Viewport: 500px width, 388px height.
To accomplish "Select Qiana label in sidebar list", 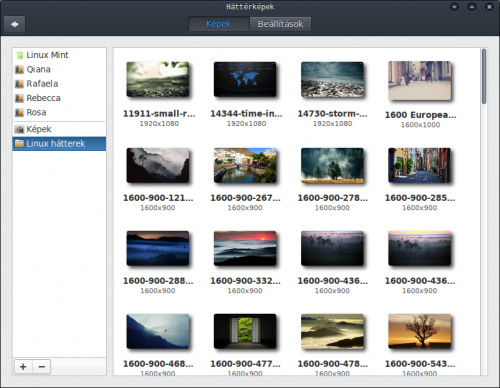I will click(39, 69).
